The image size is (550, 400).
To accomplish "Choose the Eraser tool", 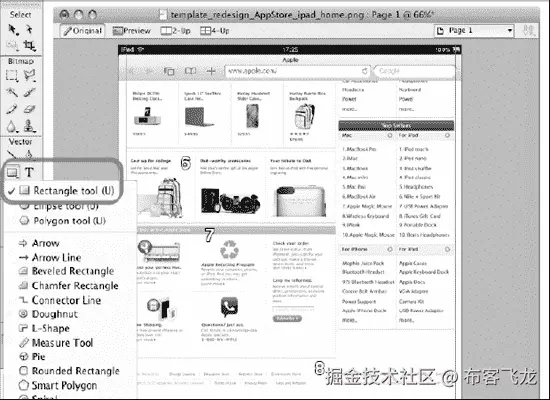I will (x=29, y=109).
